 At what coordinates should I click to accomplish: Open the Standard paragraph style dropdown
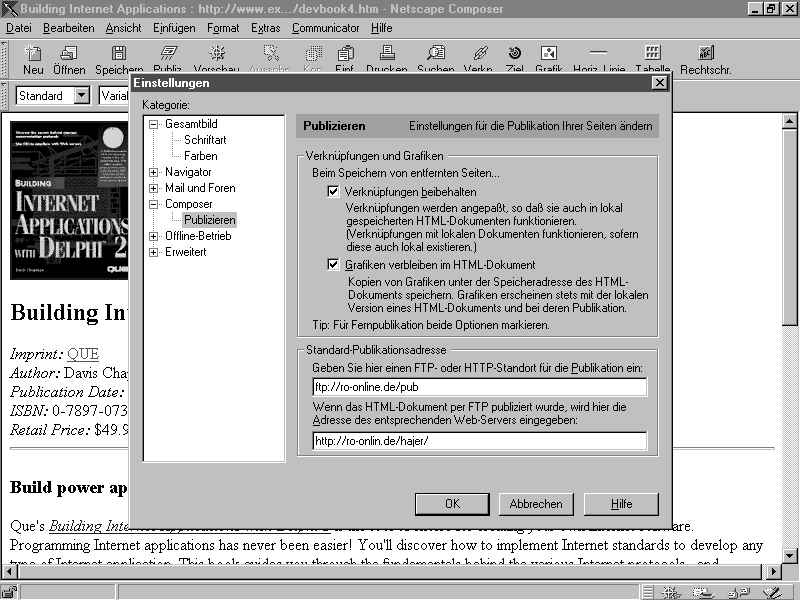81,96
